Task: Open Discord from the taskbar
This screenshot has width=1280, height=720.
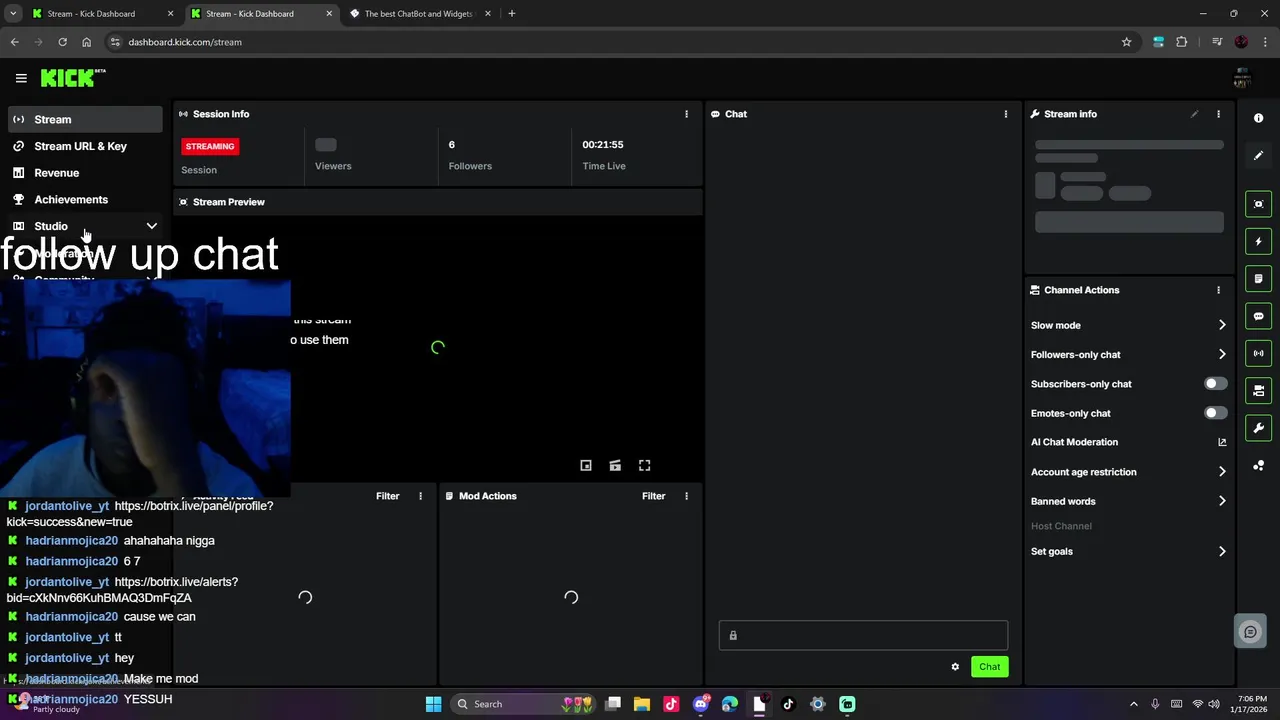Action: pos(701,704)
